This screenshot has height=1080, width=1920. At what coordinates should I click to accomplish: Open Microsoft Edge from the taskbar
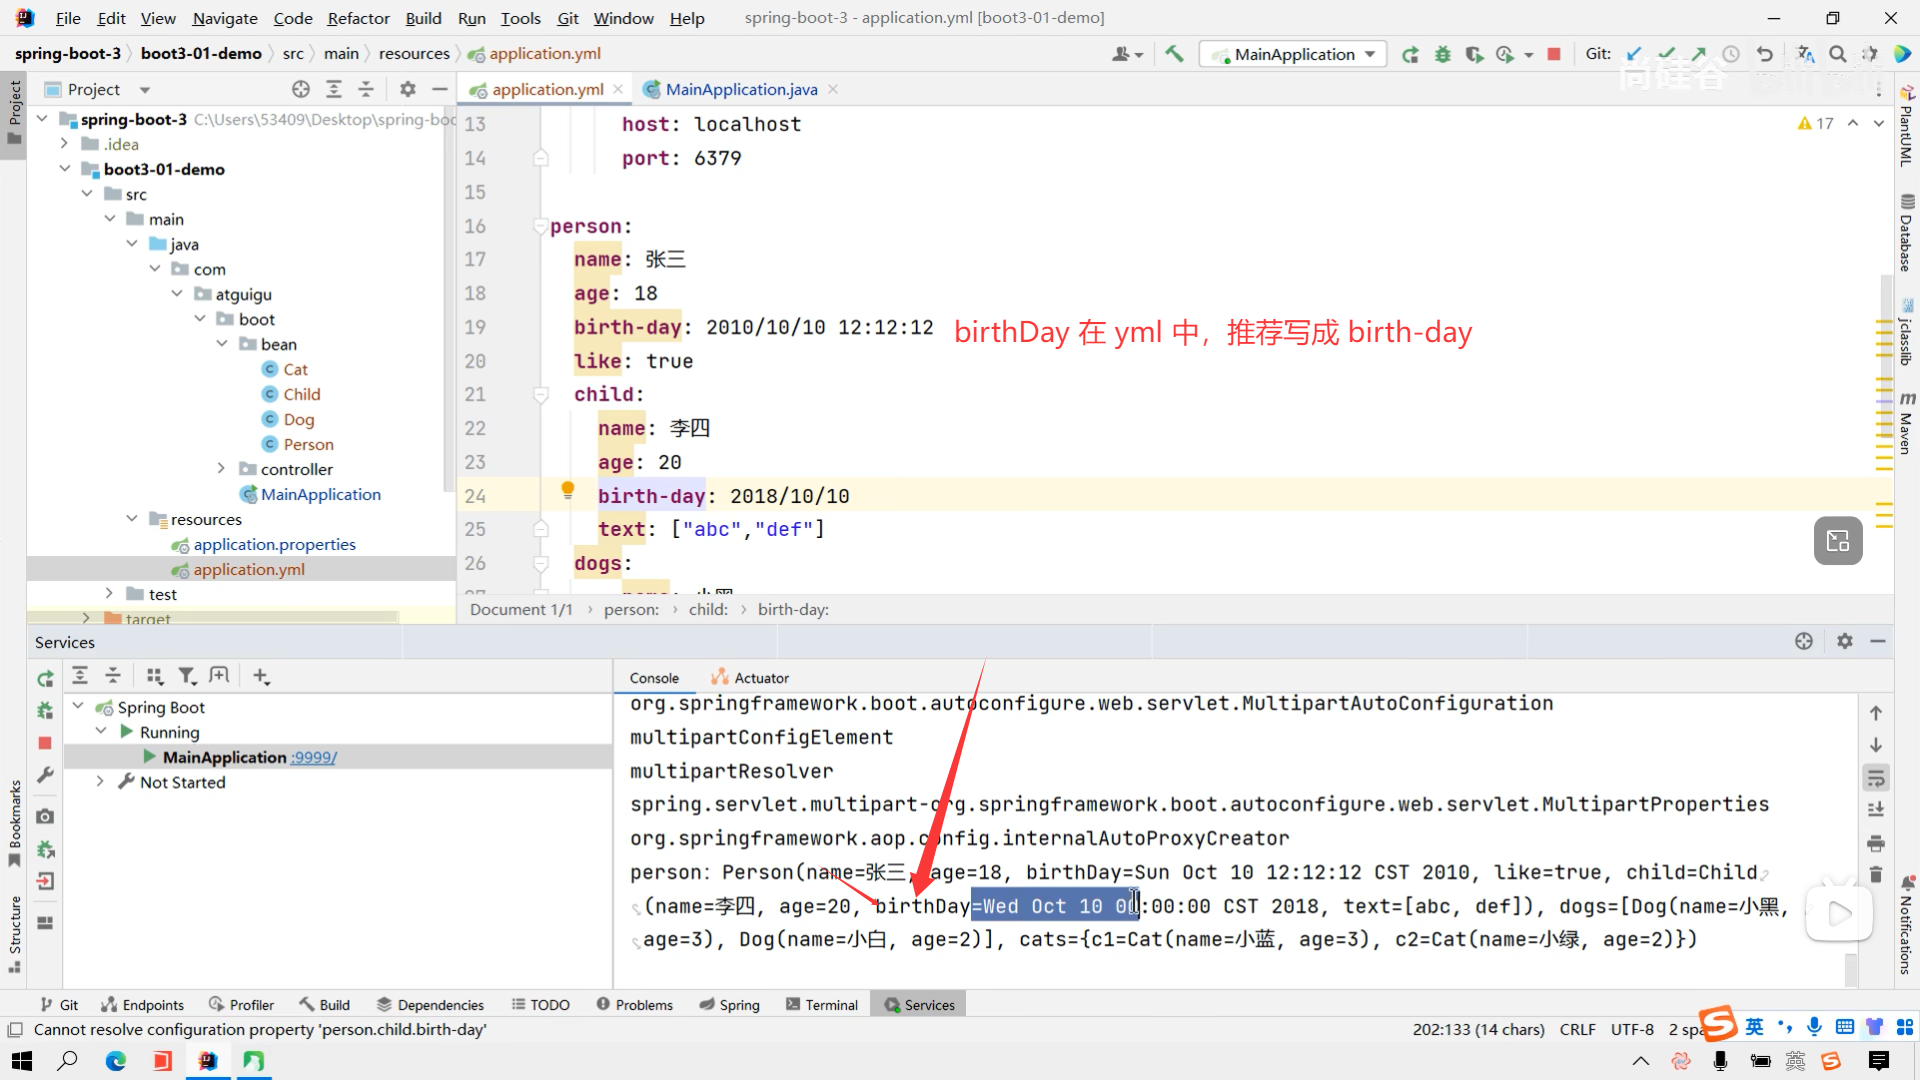pos(116,1061)
